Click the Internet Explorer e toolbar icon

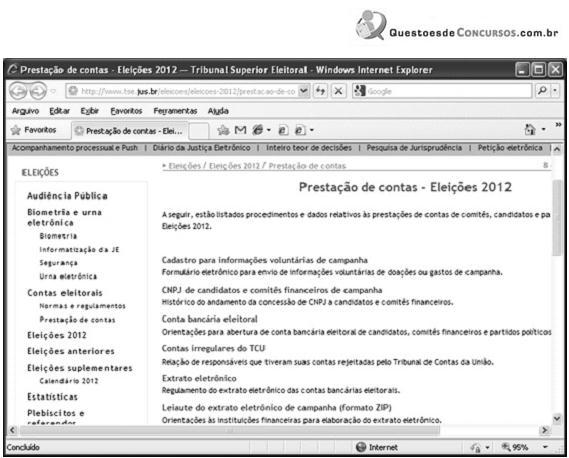click(258, 130)
